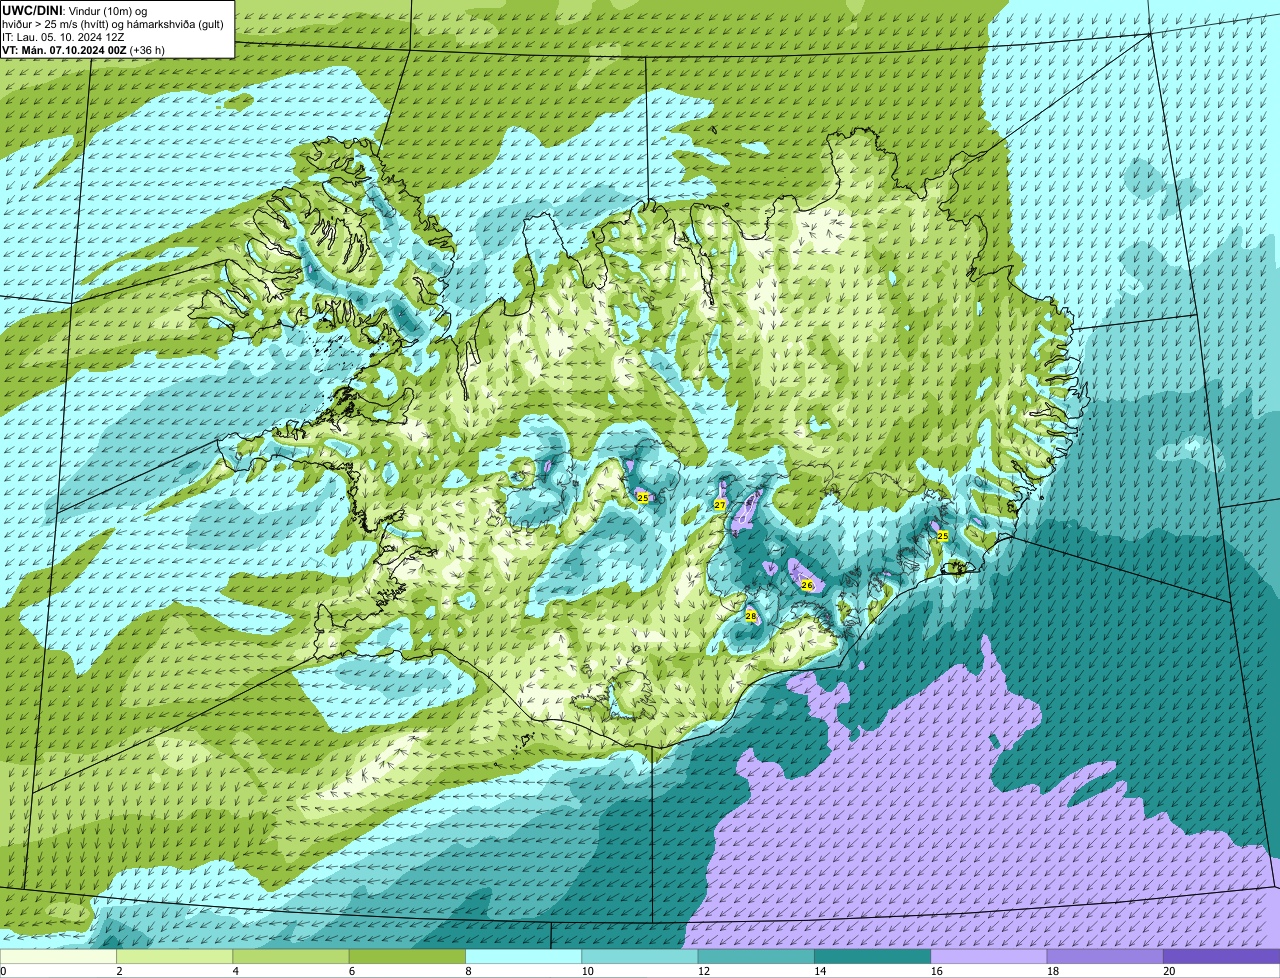Click the '(+36 h)' forecast offset text

147,50
